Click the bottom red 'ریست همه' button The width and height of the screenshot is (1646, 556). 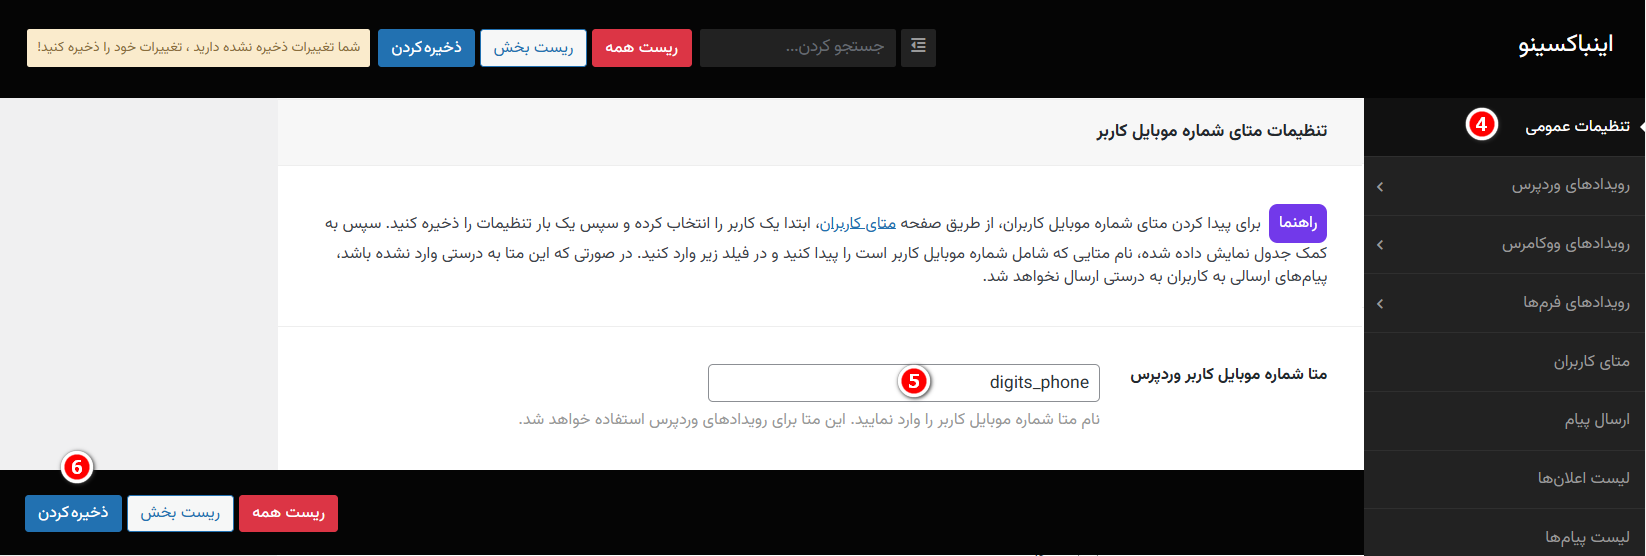(x=288, y=513)
